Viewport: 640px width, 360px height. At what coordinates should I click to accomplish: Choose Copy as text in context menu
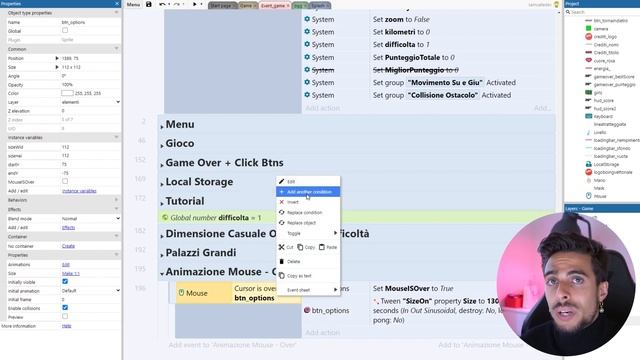308,276
